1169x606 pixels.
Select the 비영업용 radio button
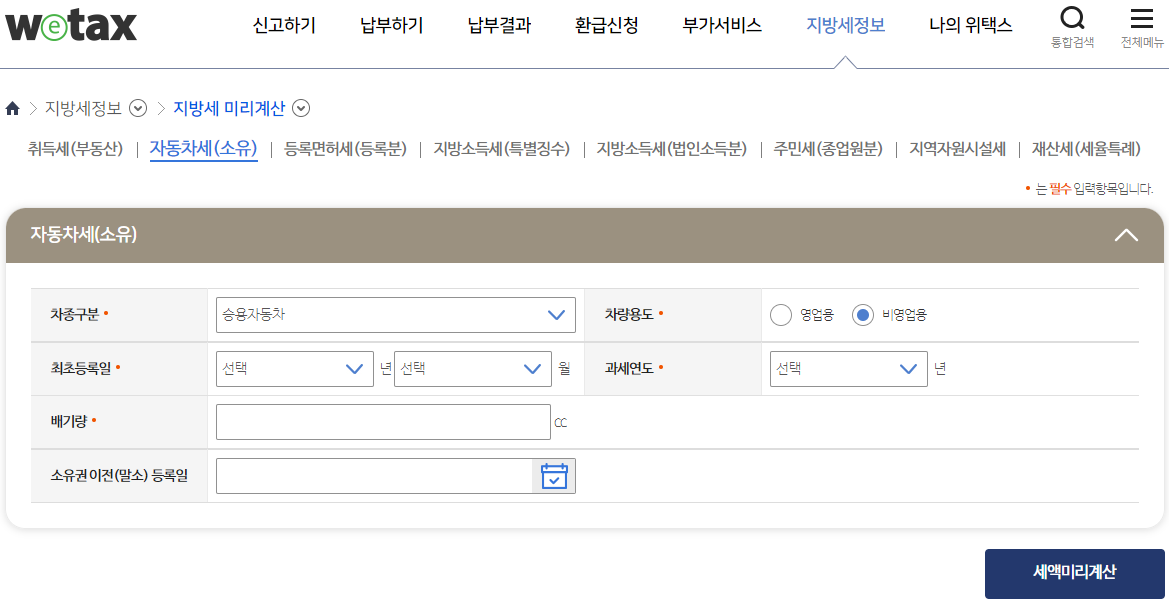(863, 314)
